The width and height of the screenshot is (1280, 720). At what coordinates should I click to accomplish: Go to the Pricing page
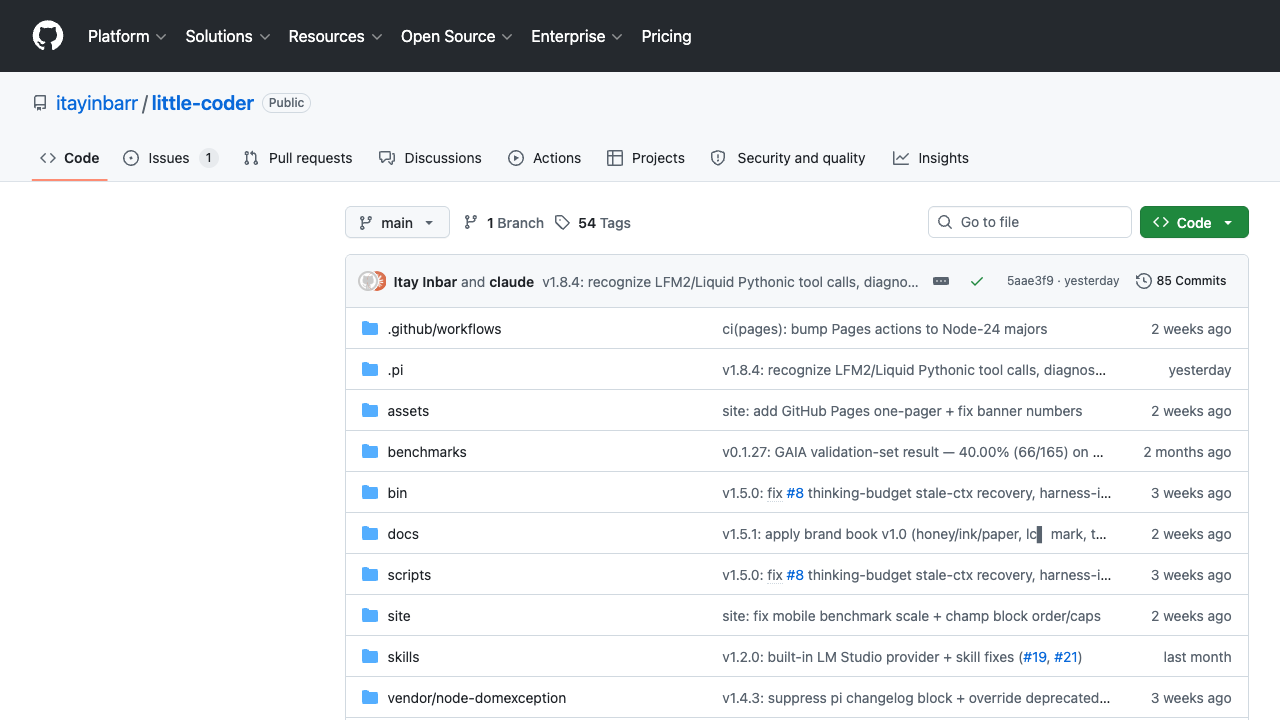pyautogui.click(x=666, y=36)
